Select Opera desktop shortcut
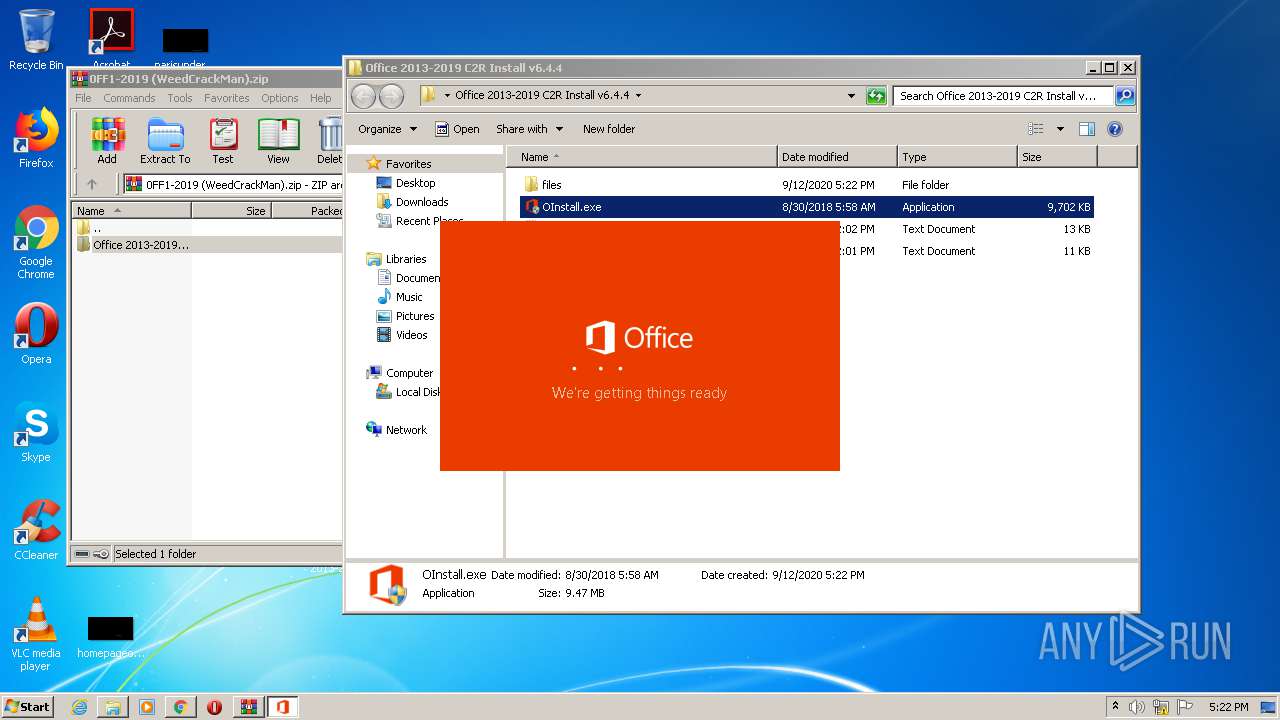This screenshot has height=720, width=1280. [x=36, y=334]
